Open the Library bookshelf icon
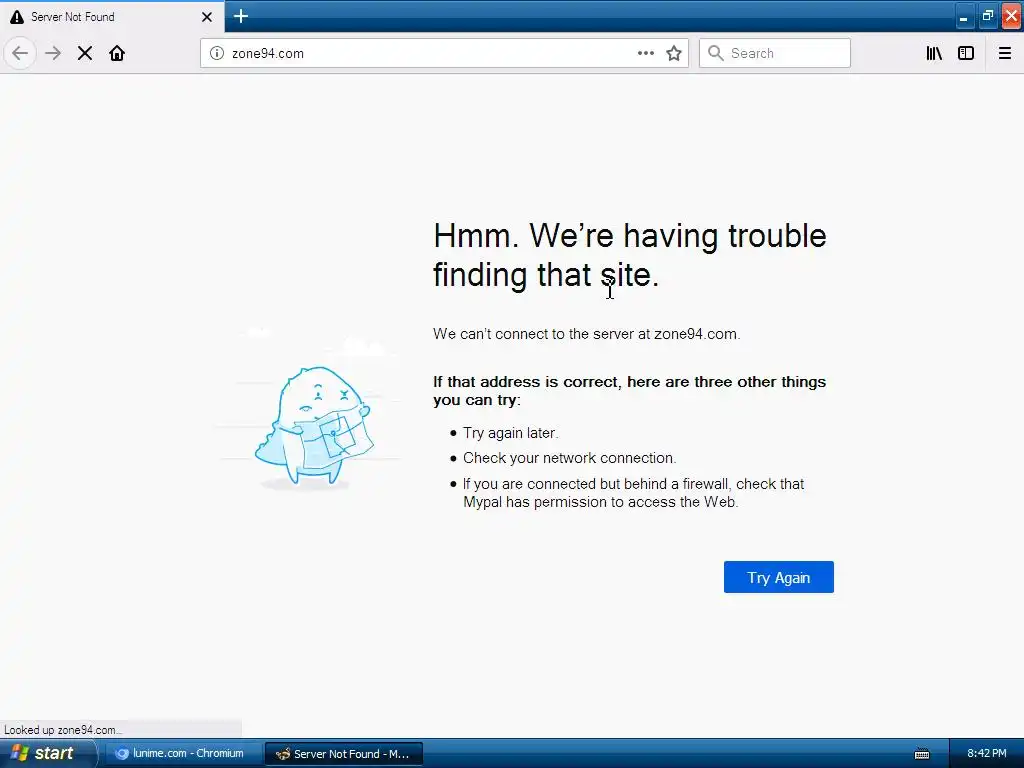Viewport: 1024px width, 768px height. coord(934,53)
